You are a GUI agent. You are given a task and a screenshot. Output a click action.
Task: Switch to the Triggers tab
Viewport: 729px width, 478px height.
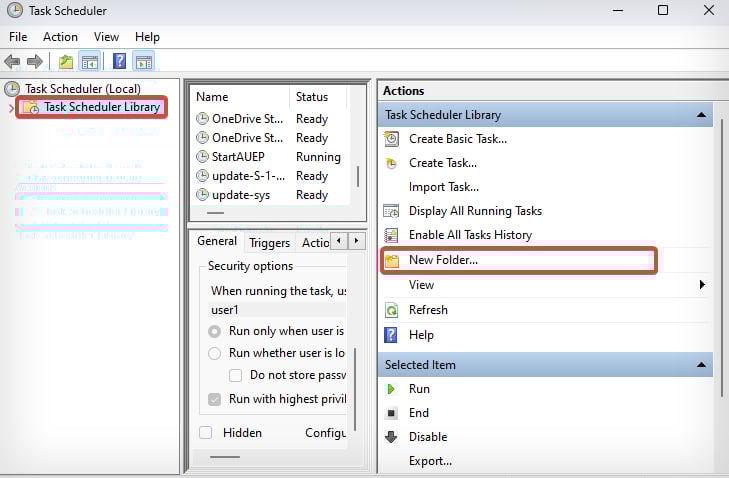coord(269,243)
